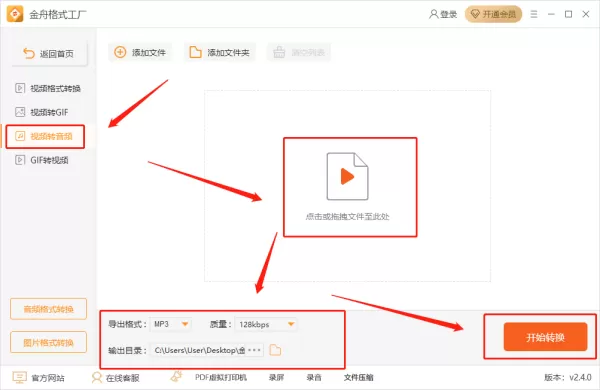
Task: Click the plus icon of 添加文件
Action: (x=120, y=52)
